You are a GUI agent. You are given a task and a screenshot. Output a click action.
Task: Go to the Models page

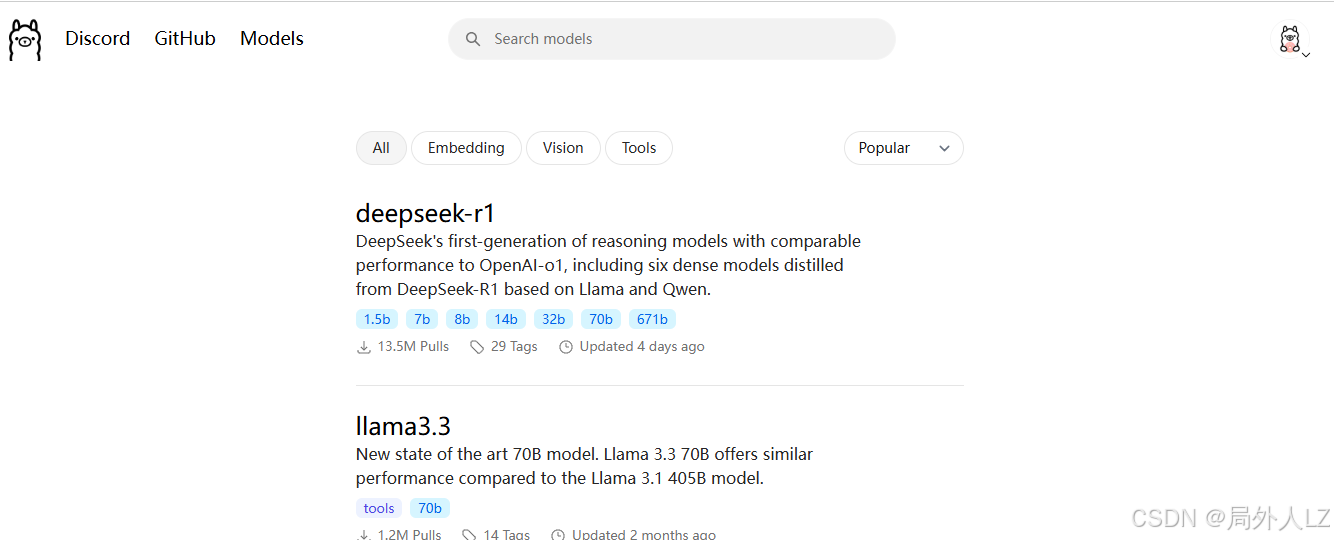pyautogui.click(x=272, y=39)
